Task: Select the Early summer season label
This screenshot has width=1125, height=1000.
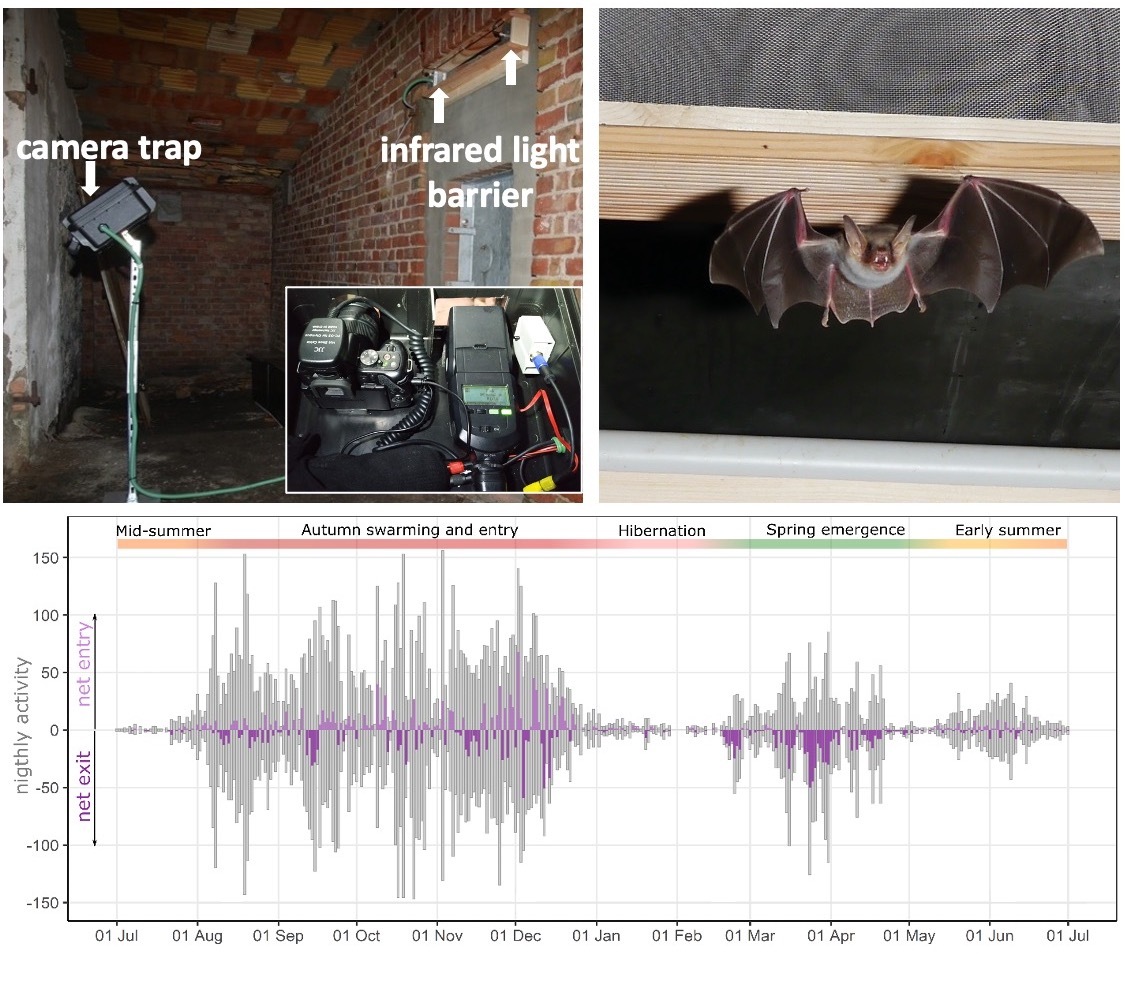Action: [x=1007, y=530]
